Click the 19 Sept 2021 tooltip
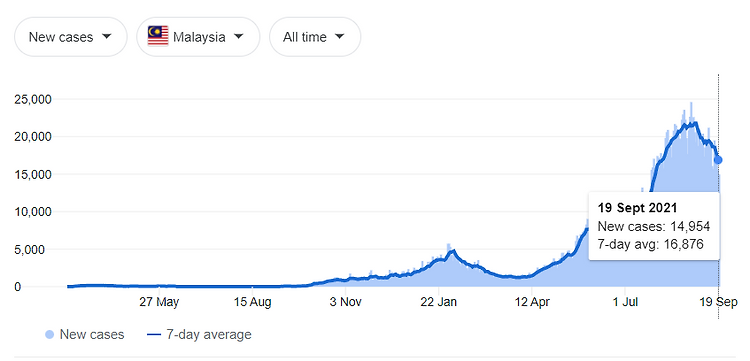This screenshot has height=361, width=750. point(654,226)
